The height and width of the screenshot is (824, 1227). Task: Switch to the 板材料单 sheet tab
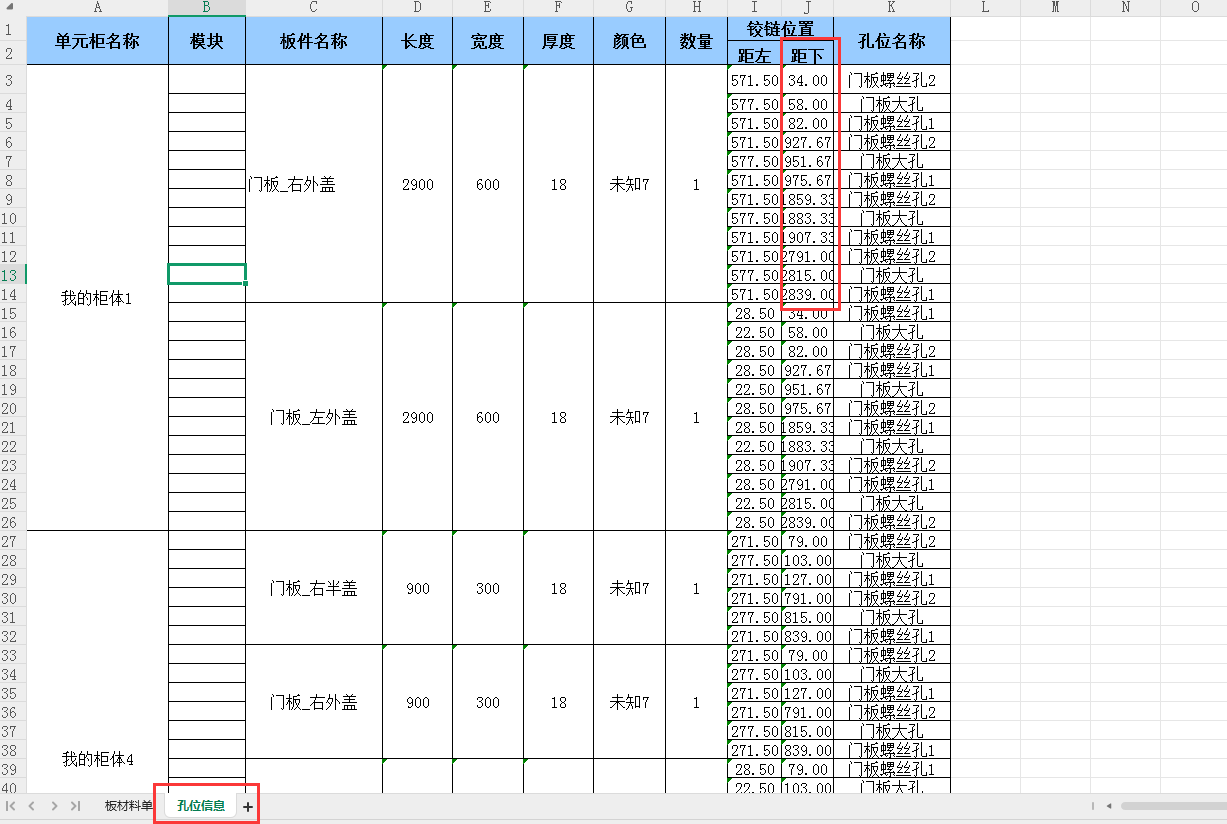pyautogui.click(x=129, y=806)
